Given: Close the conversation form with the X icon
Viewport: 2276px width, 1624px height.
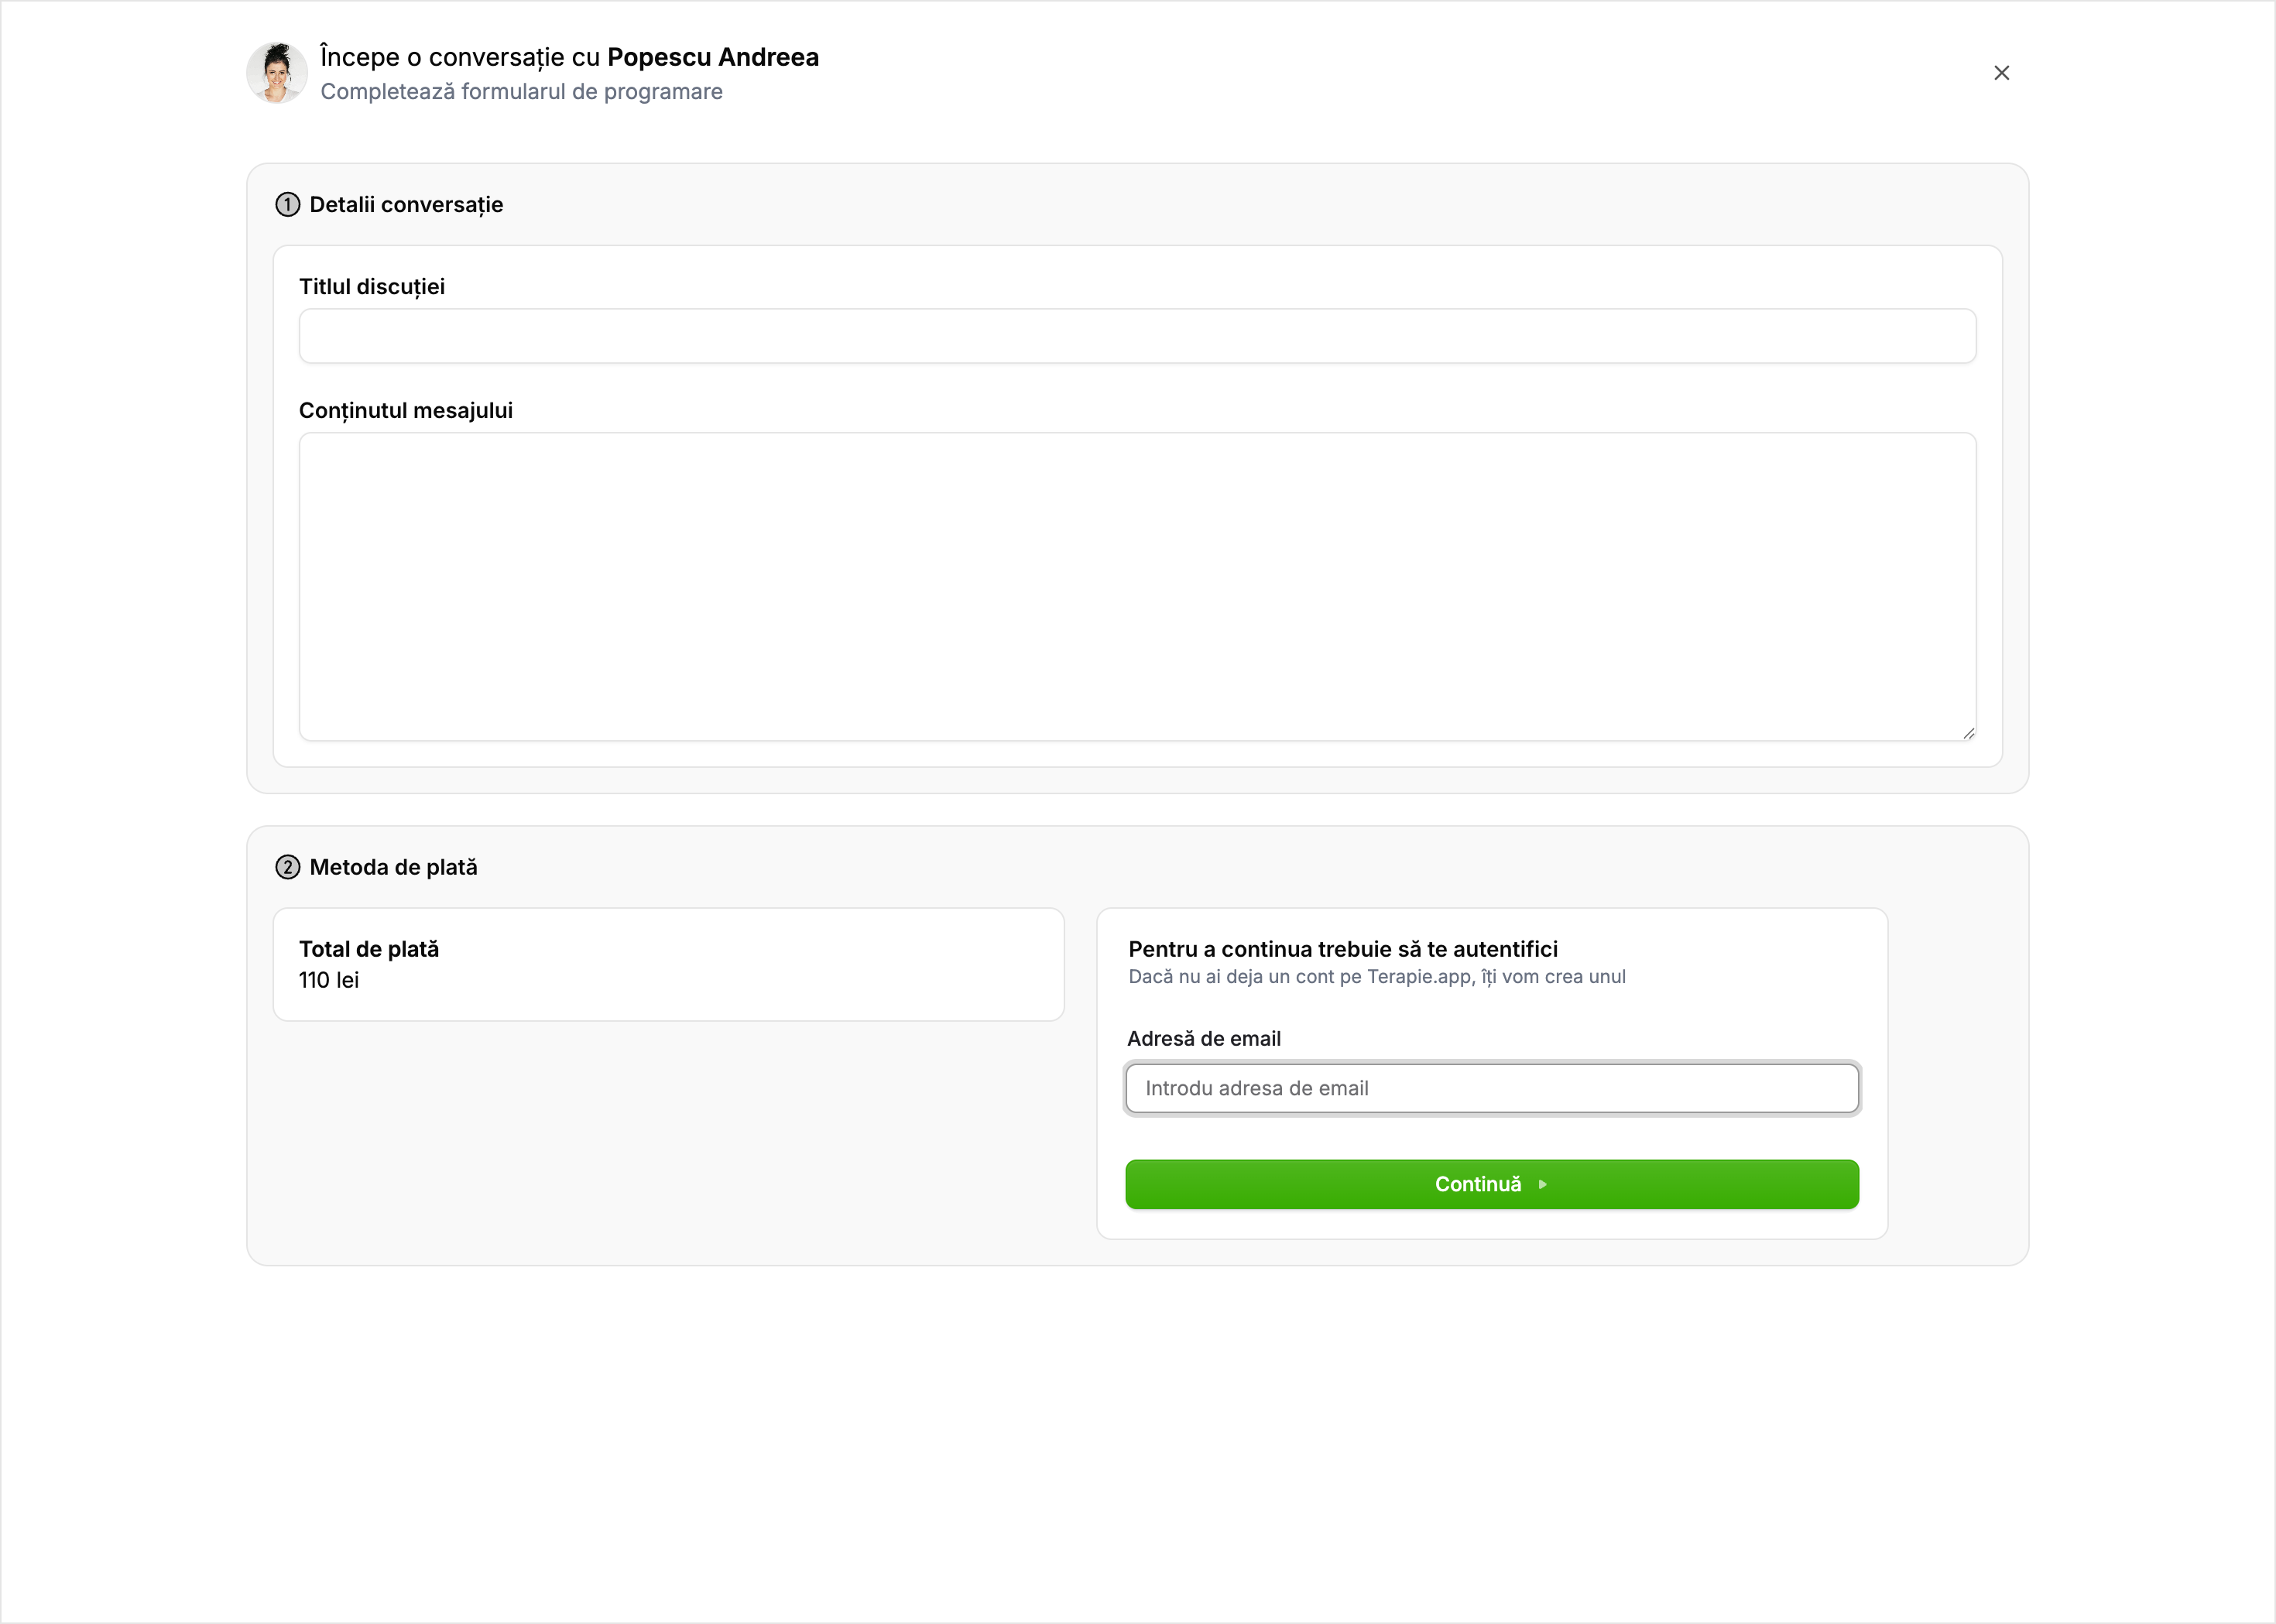Looking at the screenshot, I should click(x=2001, y=73).
